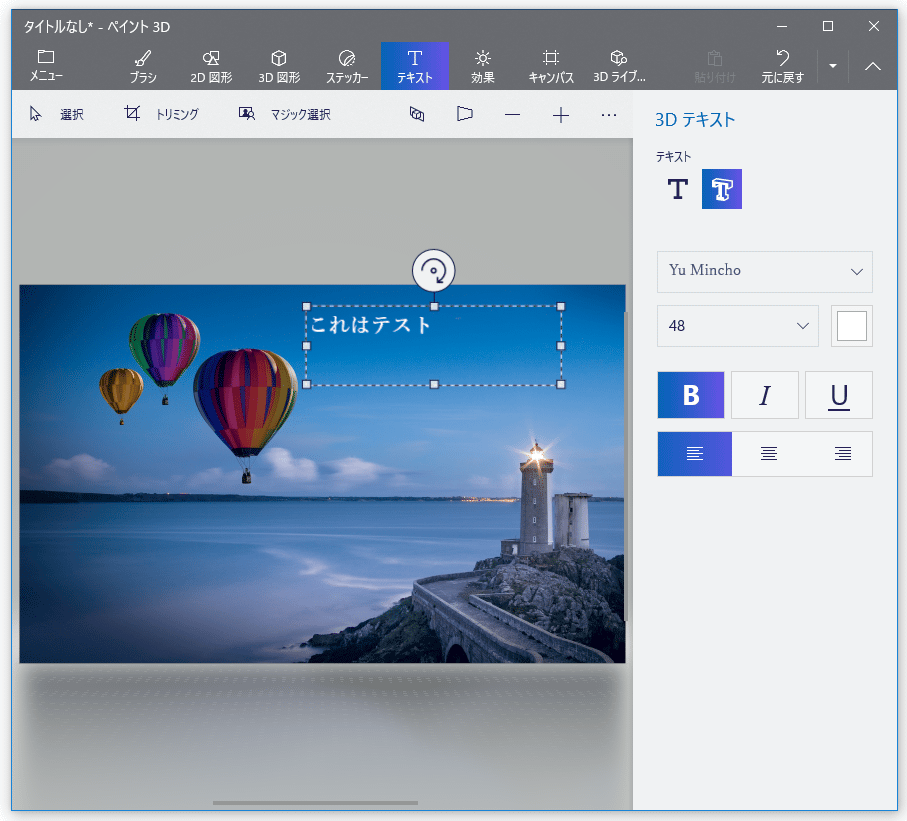
Task: Switch to the テキスト tab
Action: [415, 65]
